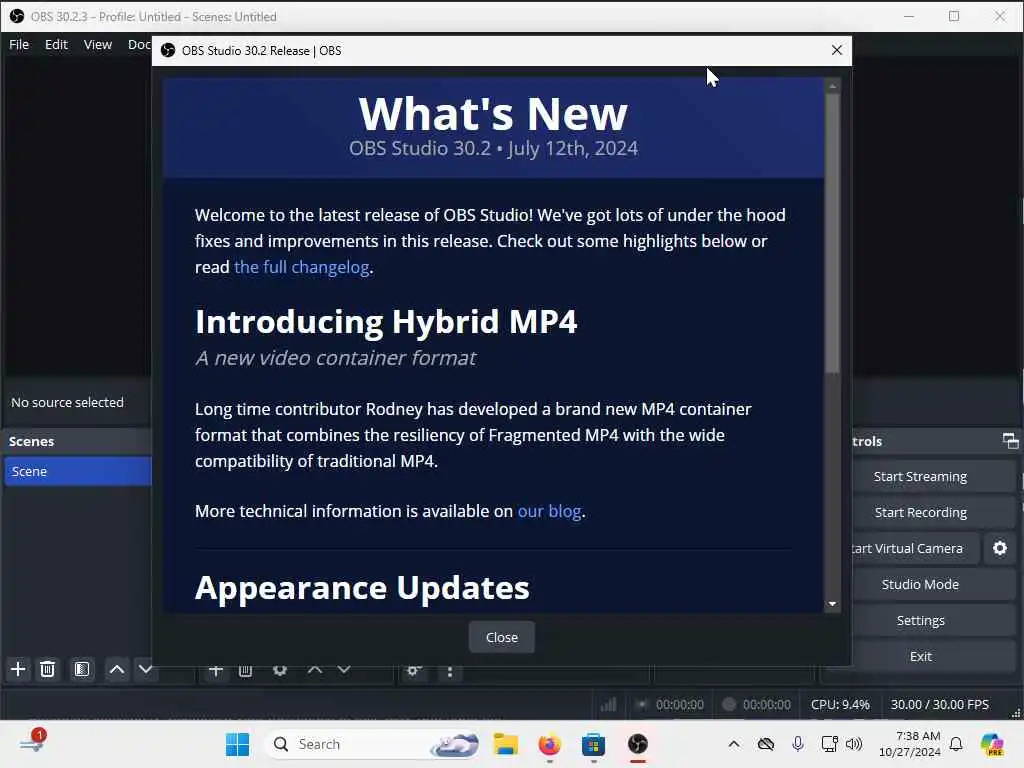Viewport: 1024px width, 768px height.
Task: Open advanced audio properties gear in mixer
Action: tap(414, 671)
